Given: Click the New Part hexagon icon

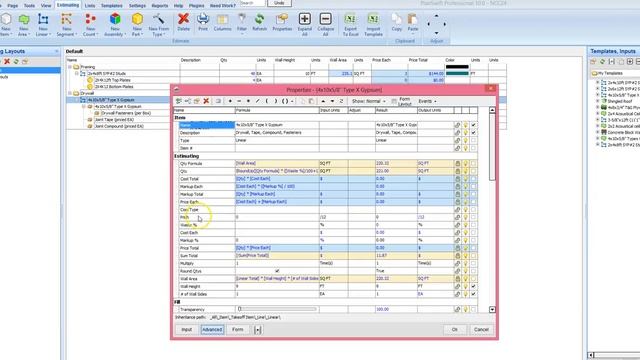Looking at the screenshot, I should 137,19.
